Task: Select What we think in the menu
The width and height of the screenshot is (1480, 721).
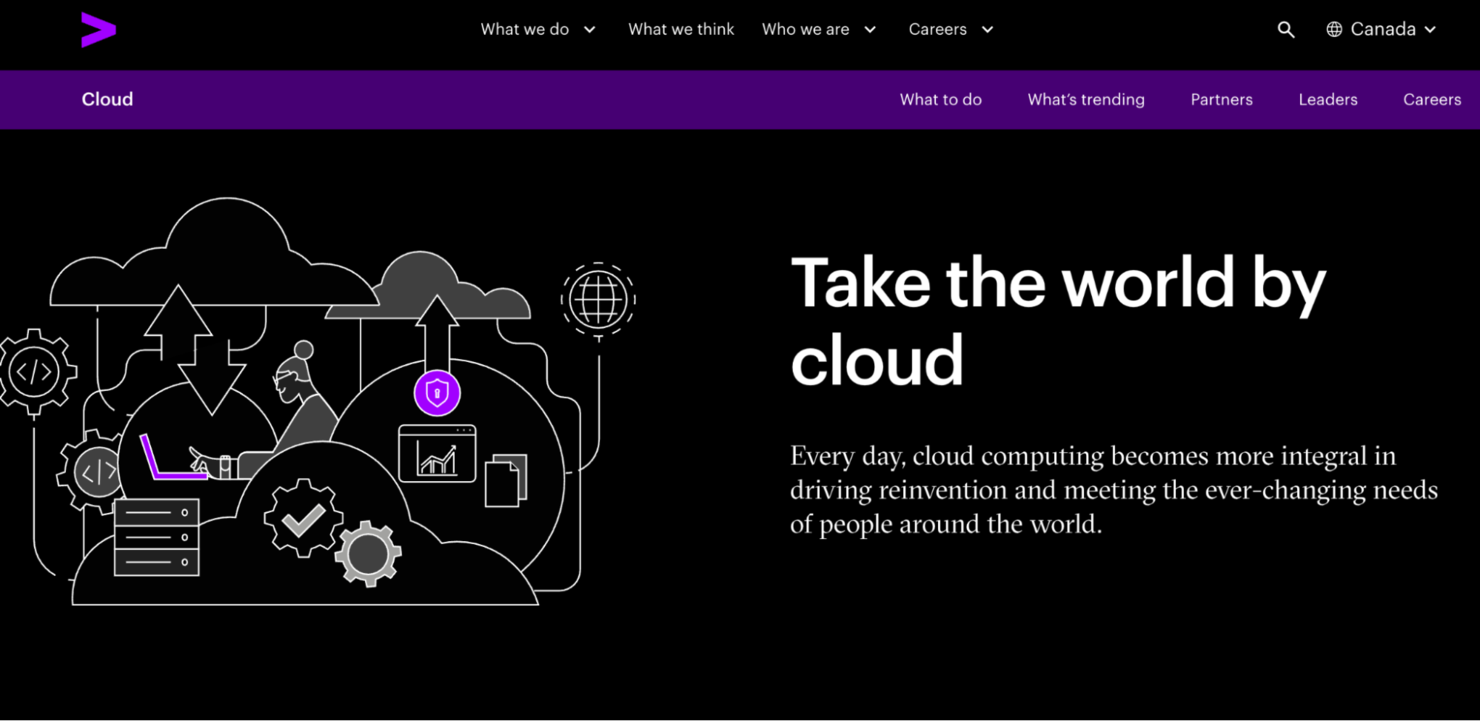Action: (681, 29)
